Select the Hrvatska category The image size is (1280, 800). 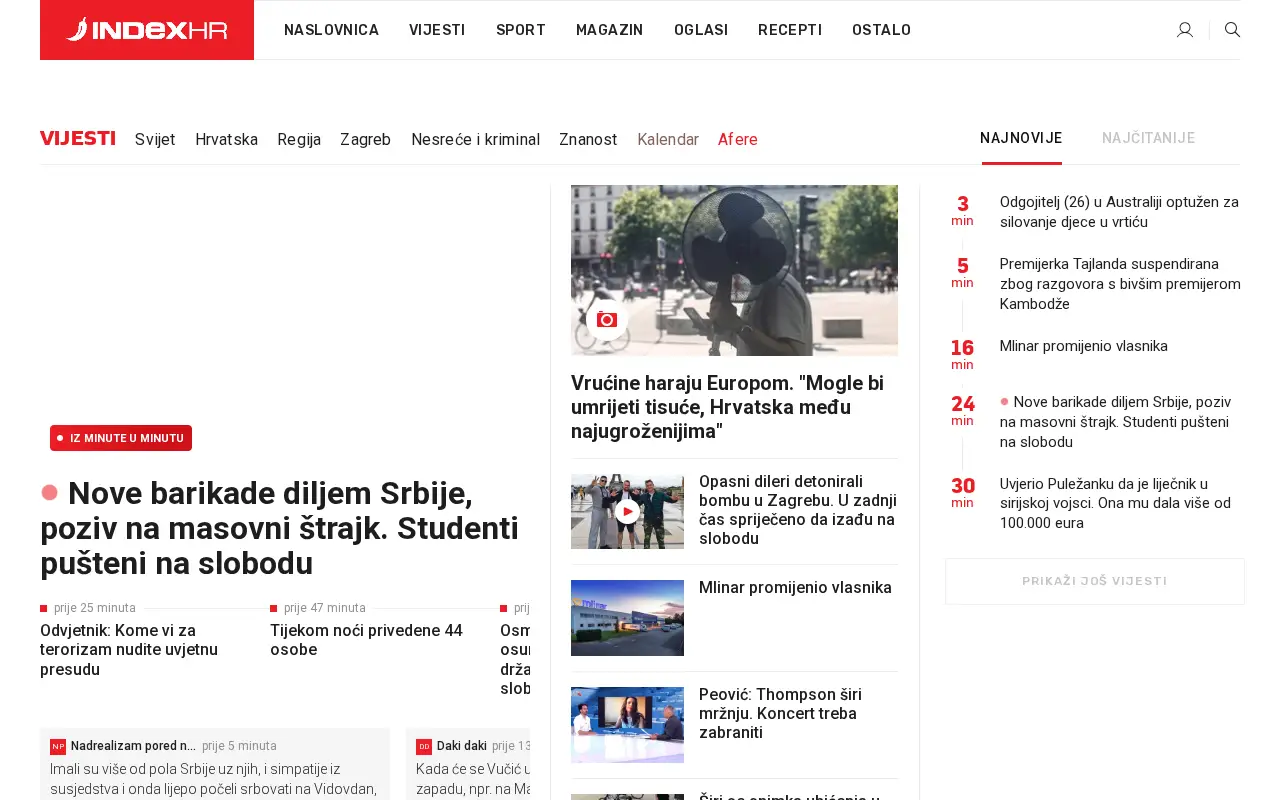(x=226, y=140)
